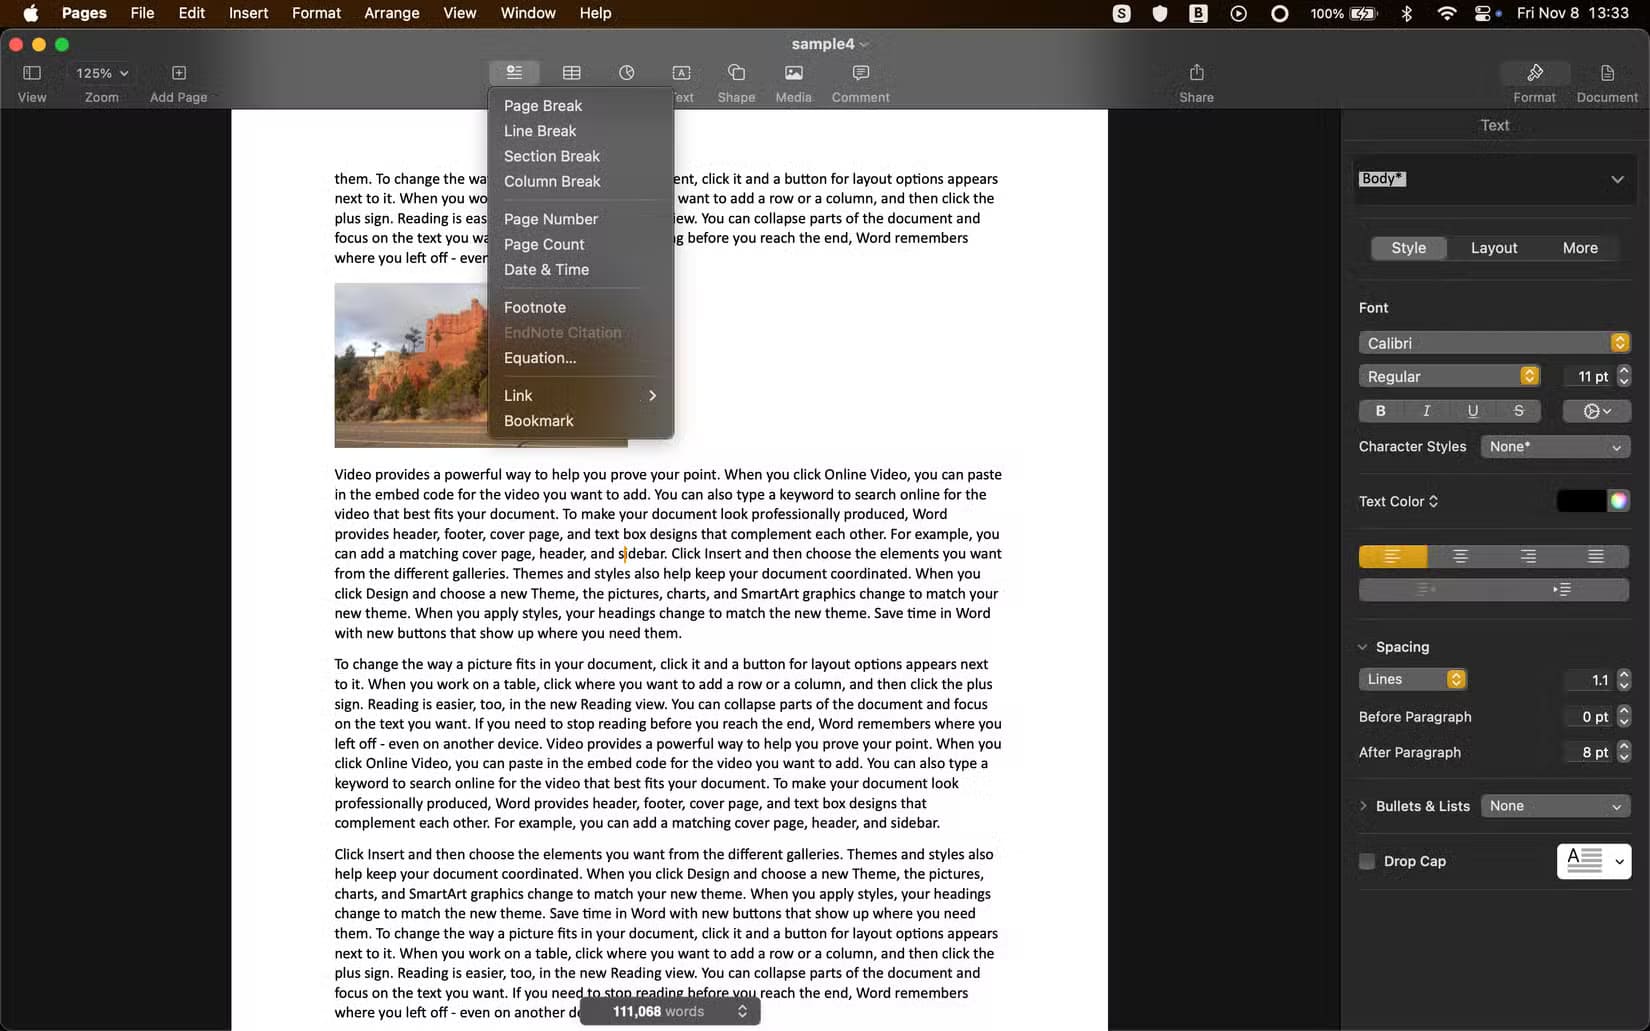This screenshot has width=1650, height=1031.
Task: Click the Insert toolbar icon
Action: (x=514, y=72)
